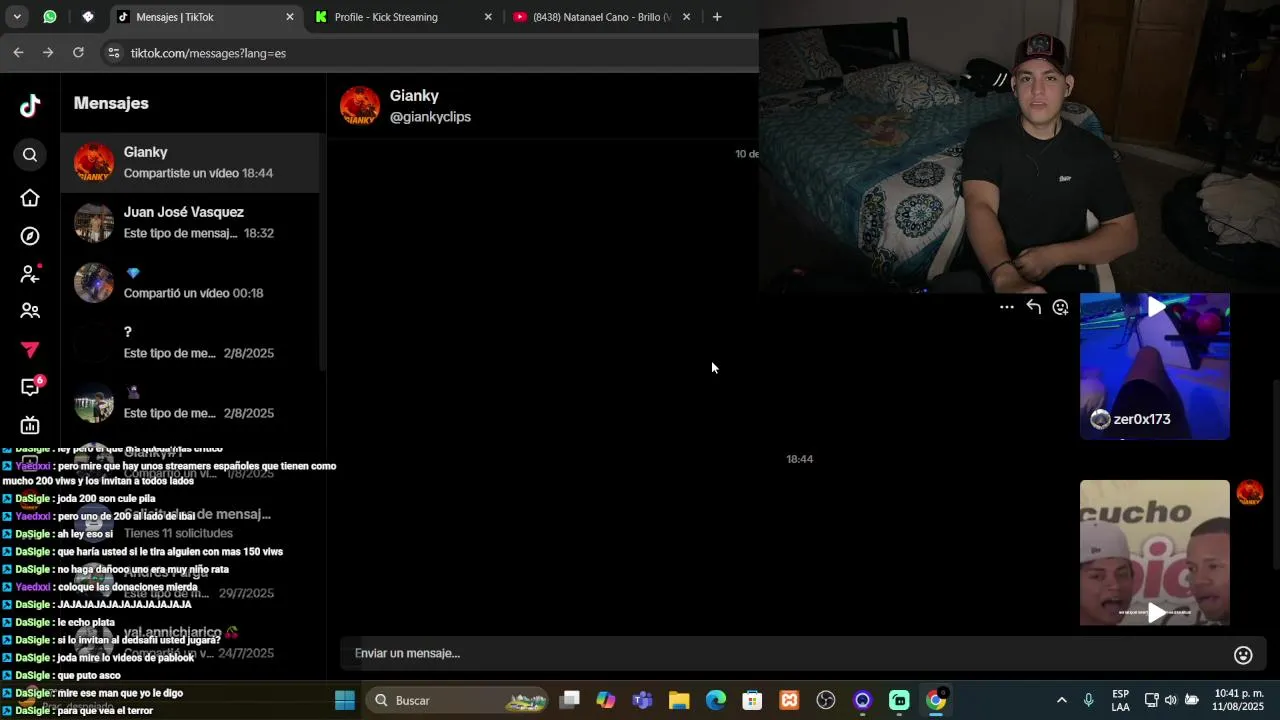Image resolution: width=1280 pixels, height=720 pixels.
Task: Open Task View on the taskbar
Action: (x=569, y=701)
